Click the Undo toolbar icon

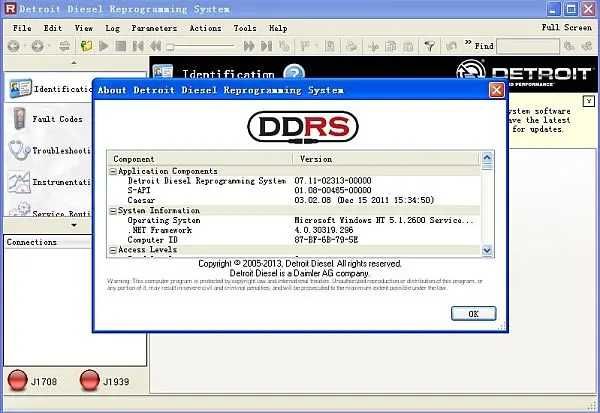(x=452, y=46)
